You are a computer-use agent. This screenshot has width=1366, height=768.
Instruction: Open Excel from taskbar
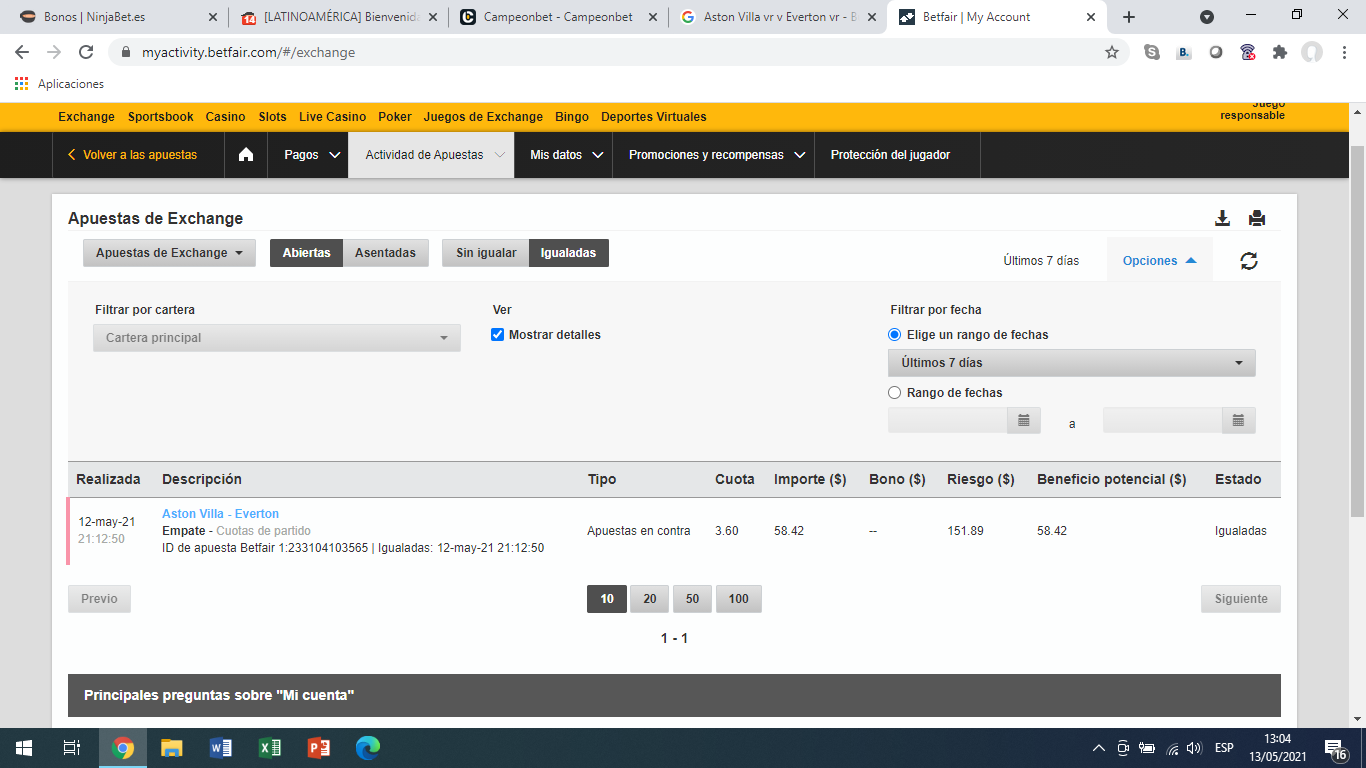(x=270, y=748)
